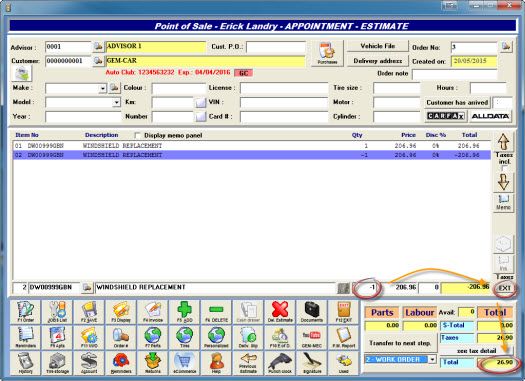Open F11 W/O folder icon

(x=89, y=337)
